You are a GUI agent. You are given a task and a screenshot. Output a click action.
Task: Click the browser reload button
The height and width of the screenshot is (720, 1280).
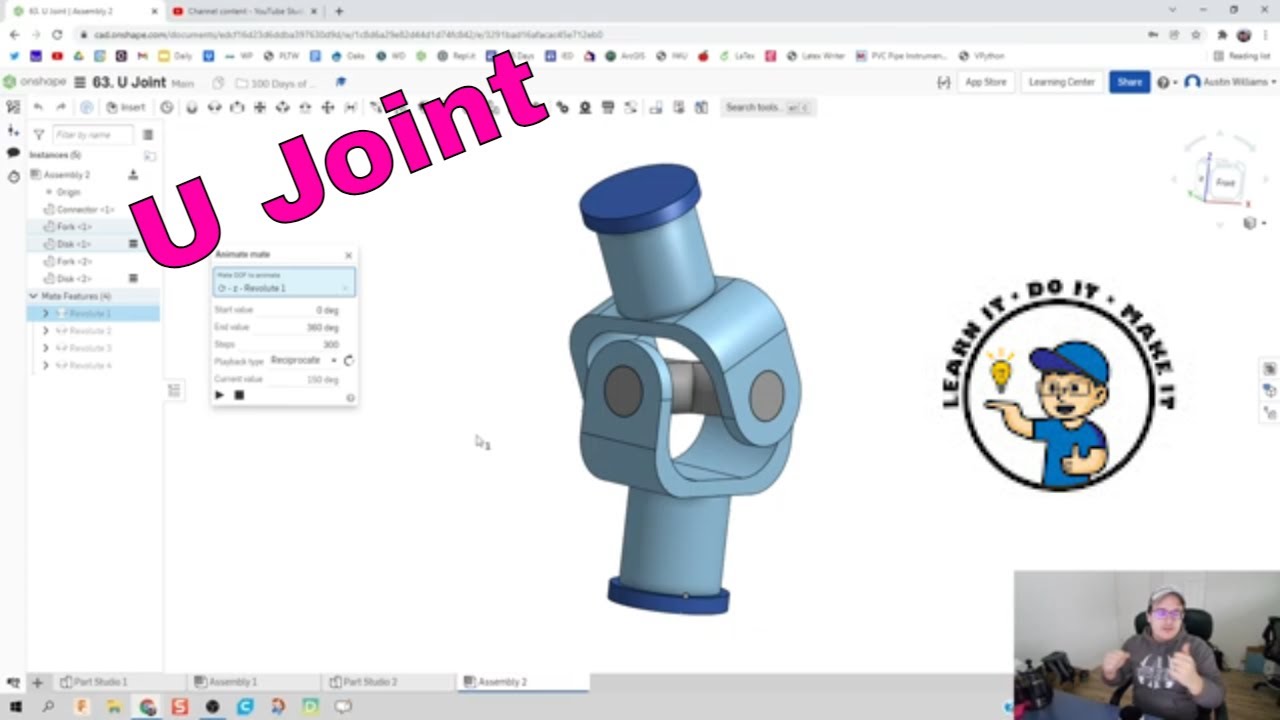tap(58, 34)
